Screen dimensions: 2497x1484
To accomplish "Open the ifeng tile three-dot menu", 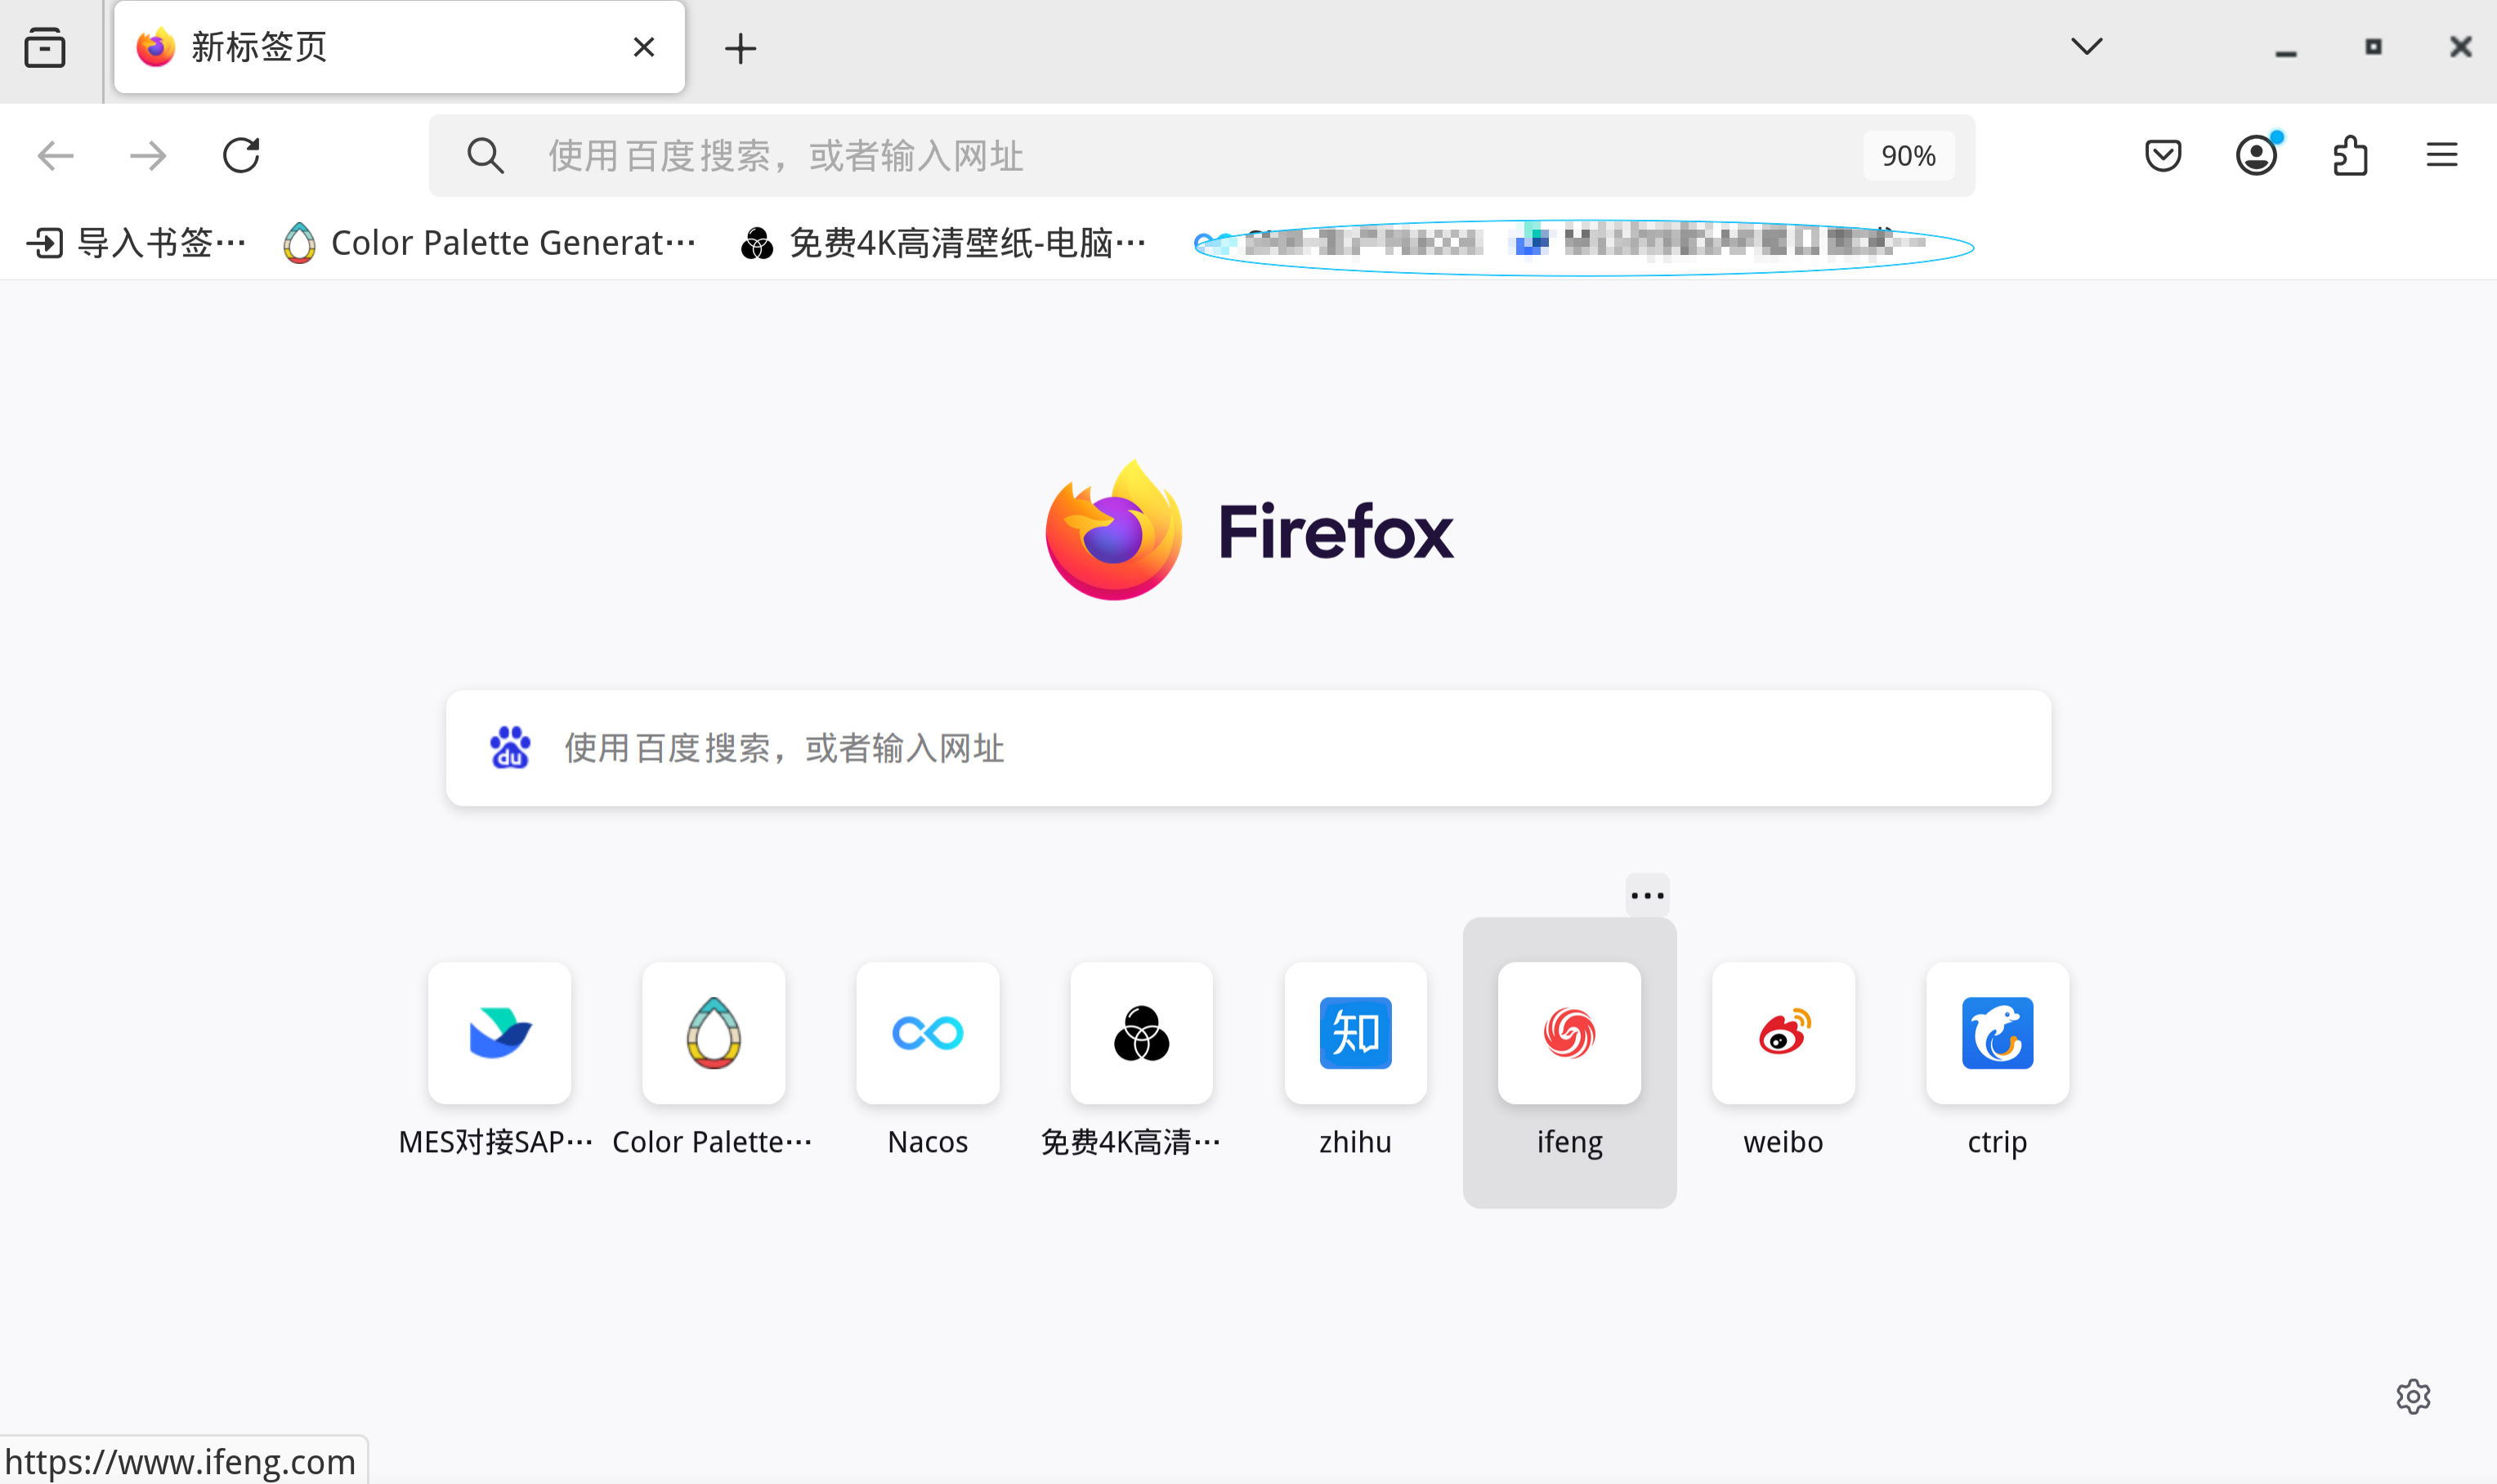I will coord(1647,895).
